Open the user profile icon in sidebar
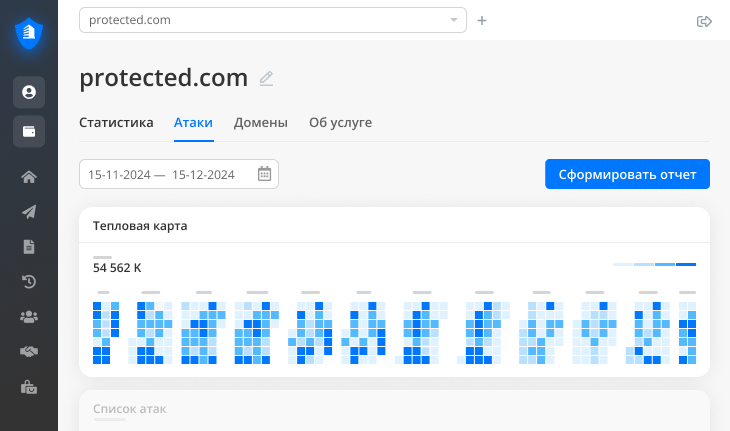This screenshot has width=730, height=431. 29,92
